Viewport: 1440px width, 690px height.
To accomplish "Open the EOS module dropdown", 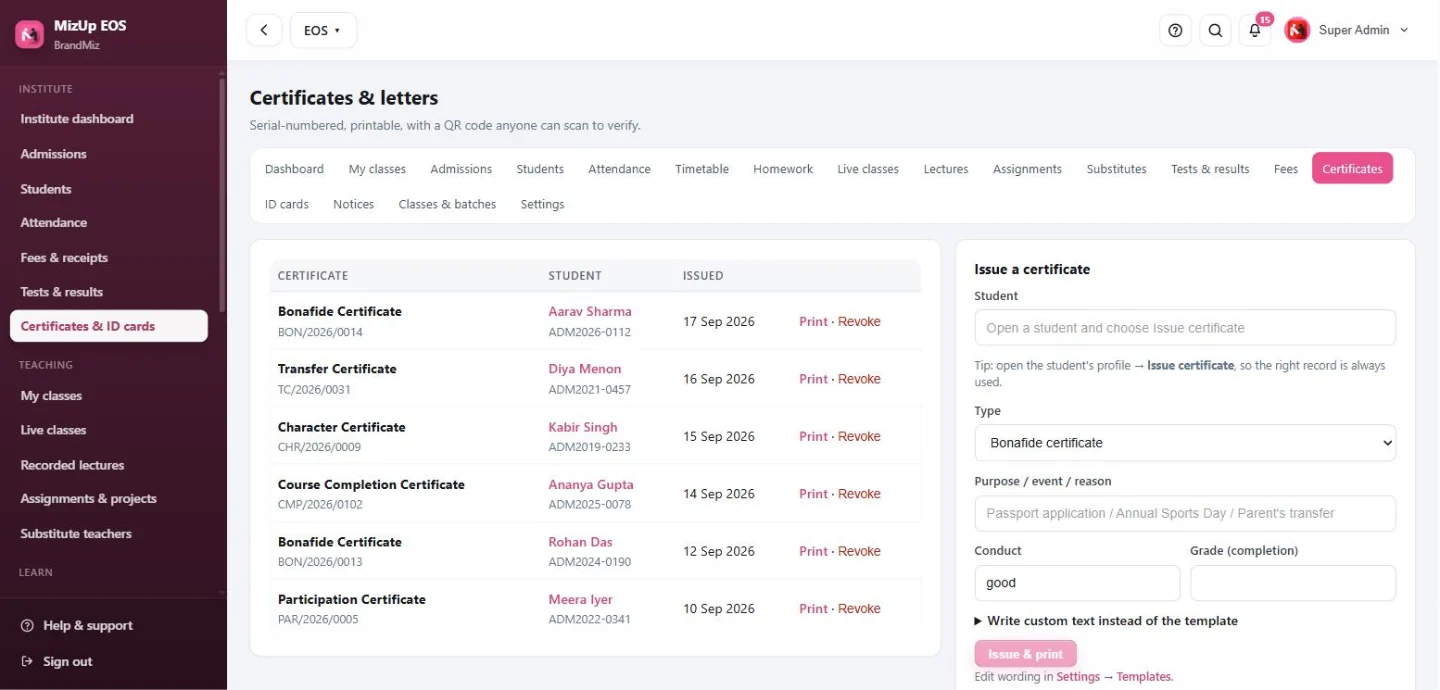I will tap(323, 30).
